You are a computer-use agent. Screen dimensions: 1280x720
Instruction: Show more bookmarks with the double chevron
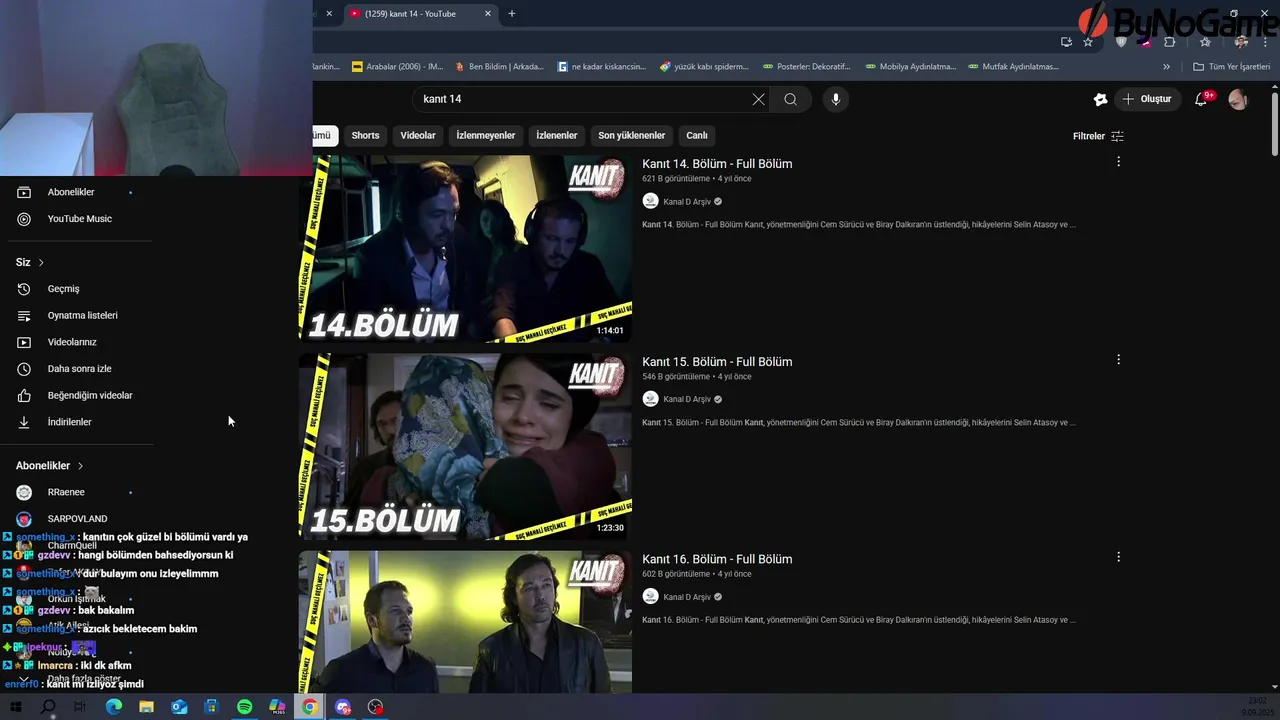pyautogui.click(x=1166, y=67)
